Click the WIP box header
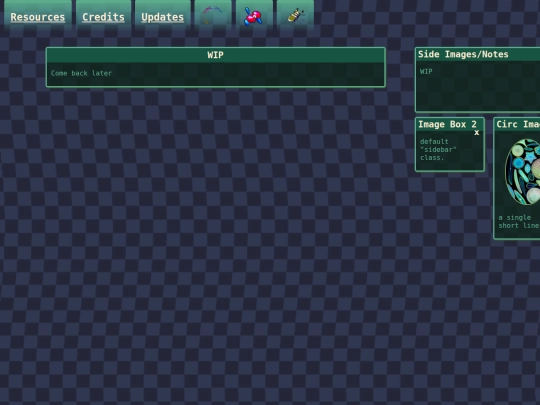The image size is (540, 405). tap(216, 55)
